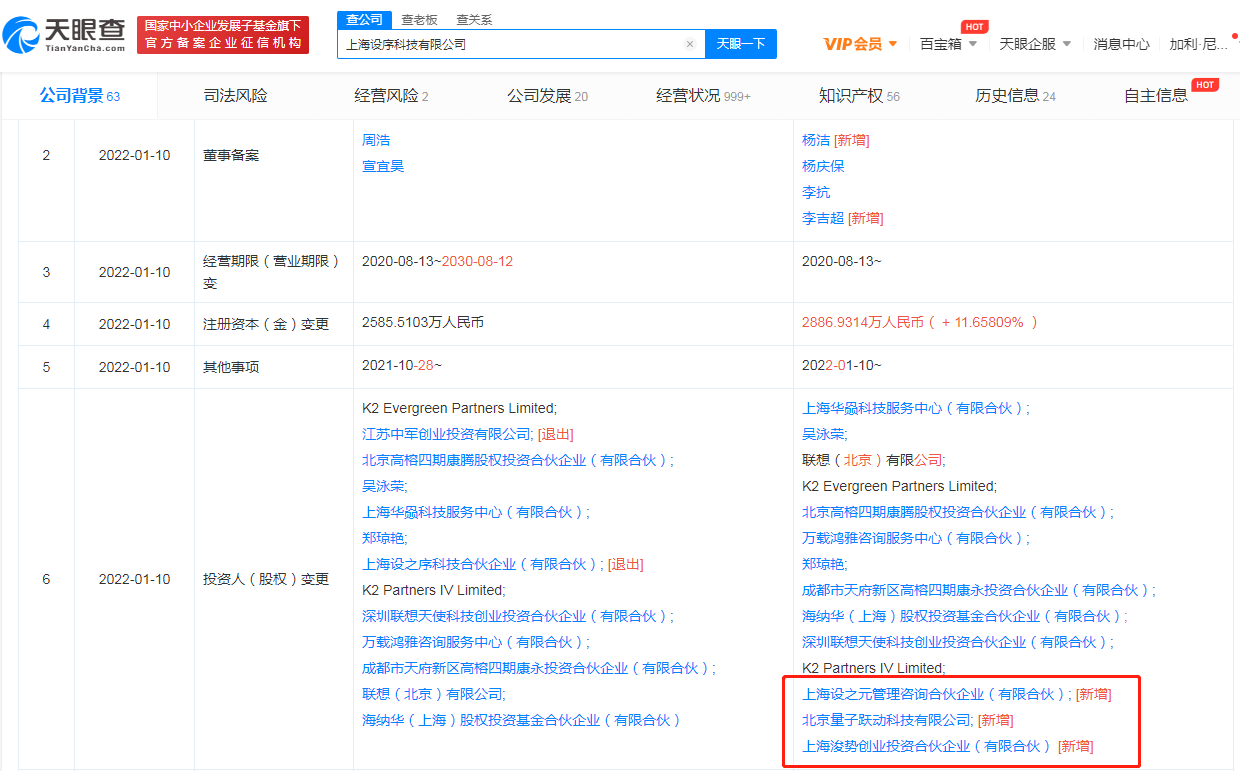This screenshot has width=1240, height=771.
Task: Switch to the 经营状况 tab
Action: pyautogui.click(x=703, y=96)
